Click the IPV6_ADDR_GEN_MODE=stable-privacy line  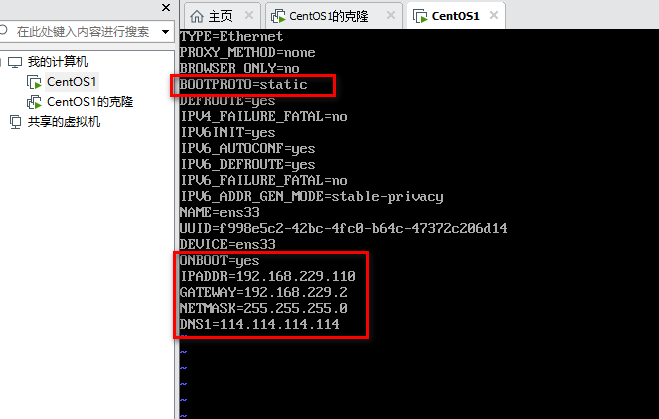[x=311, y=196]
